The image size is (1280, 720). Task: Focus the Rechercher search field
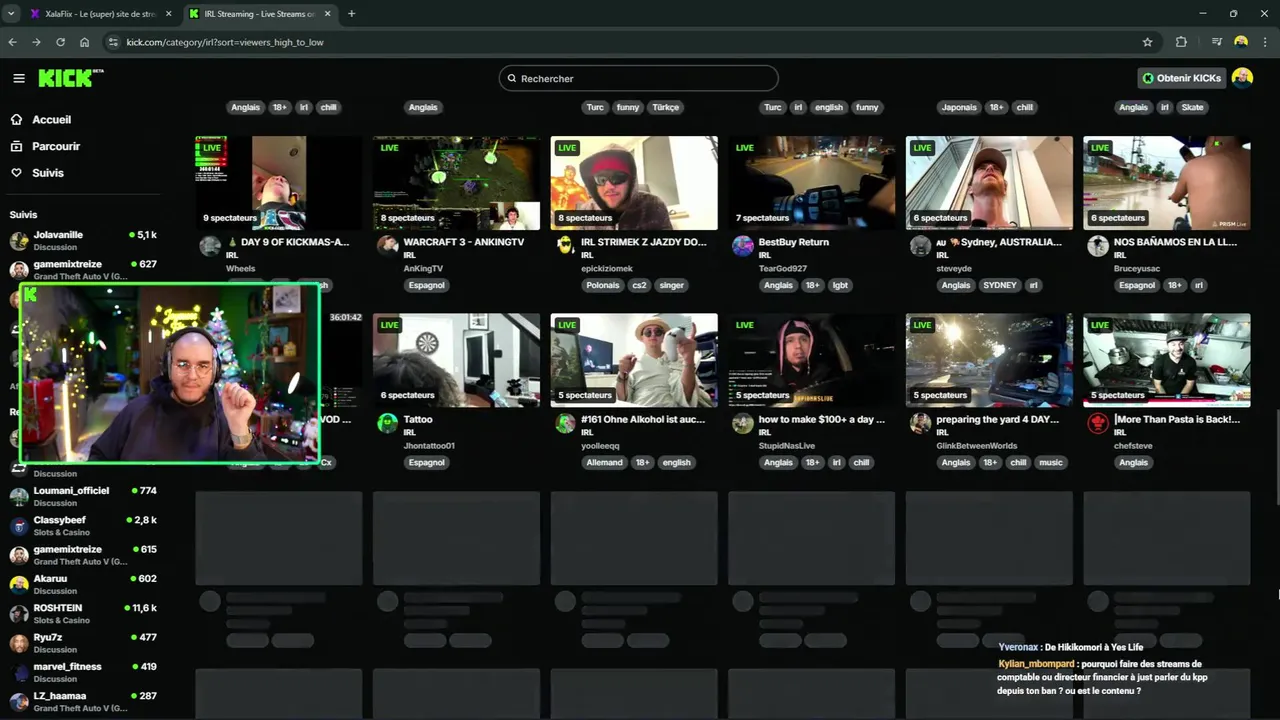[638, 78]
